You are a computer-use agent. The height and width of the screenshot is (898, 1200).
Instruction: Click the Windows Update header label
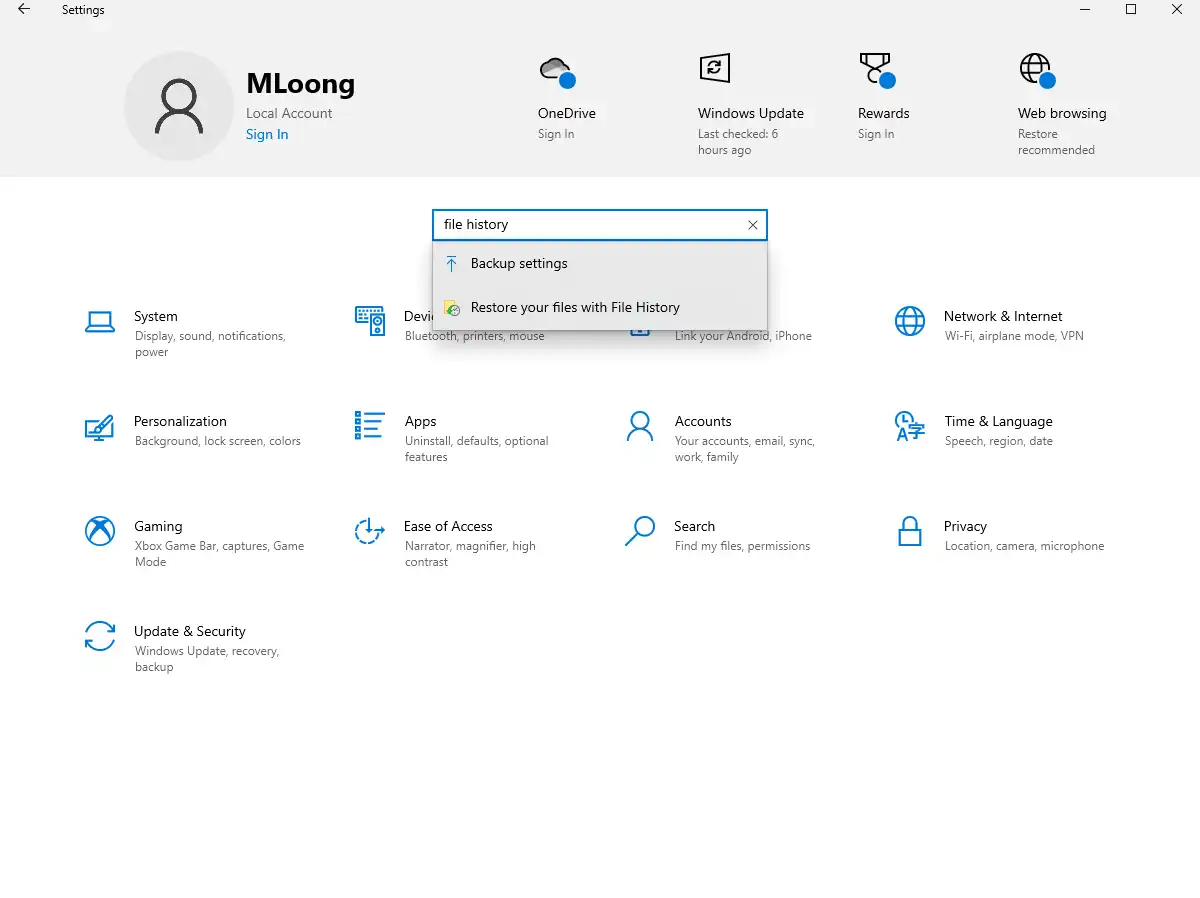point(751,113)
